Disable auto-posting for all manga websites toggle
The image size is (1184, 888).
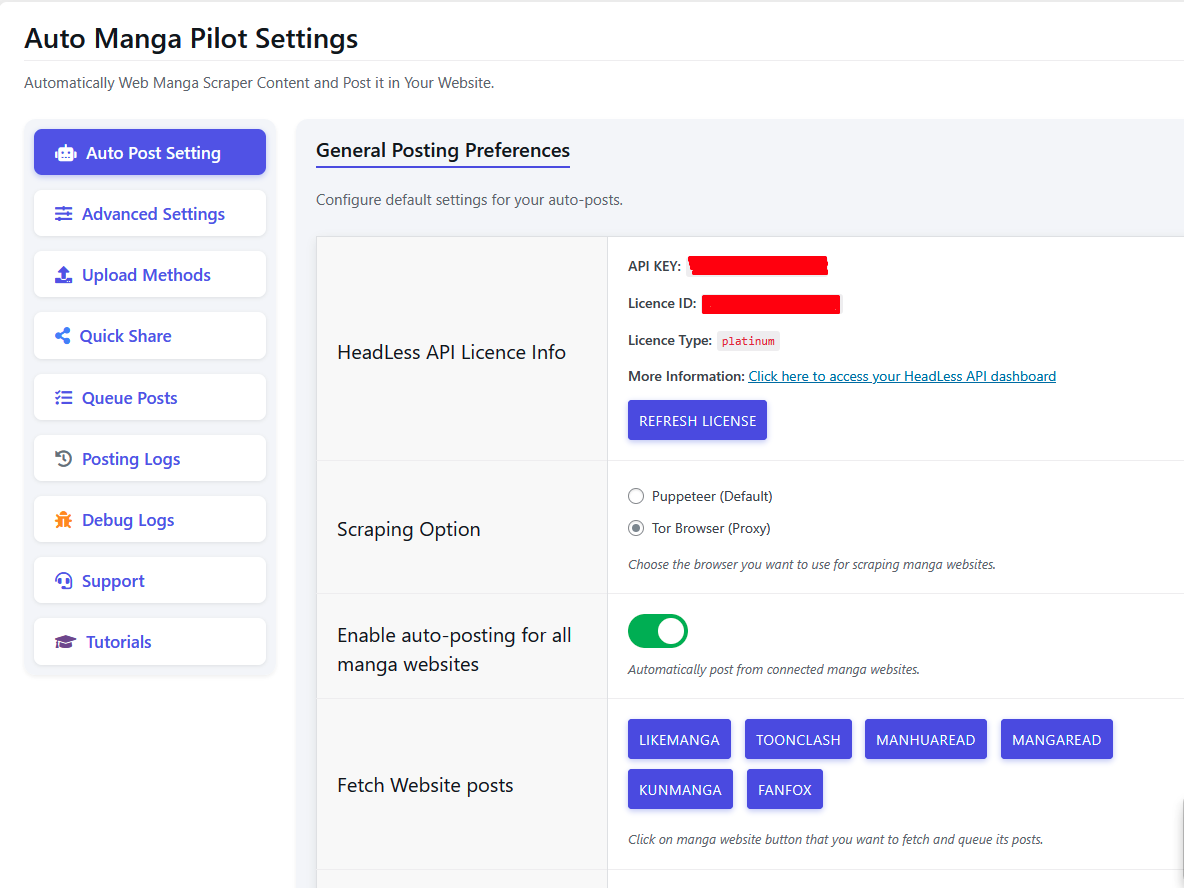[x=658, y=631]
